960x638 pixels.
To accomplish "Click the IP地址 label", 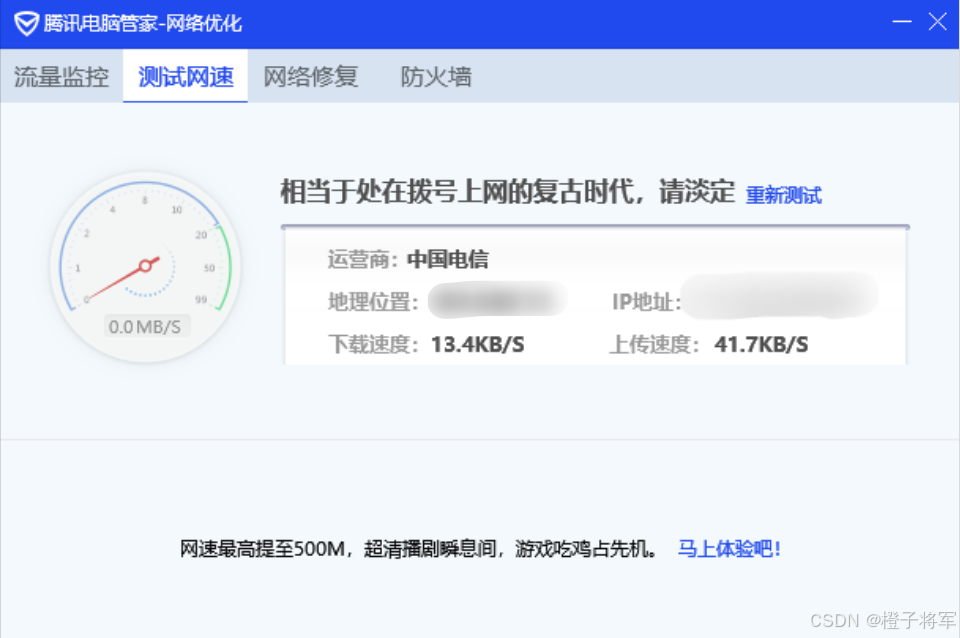I will coord(647,302).
